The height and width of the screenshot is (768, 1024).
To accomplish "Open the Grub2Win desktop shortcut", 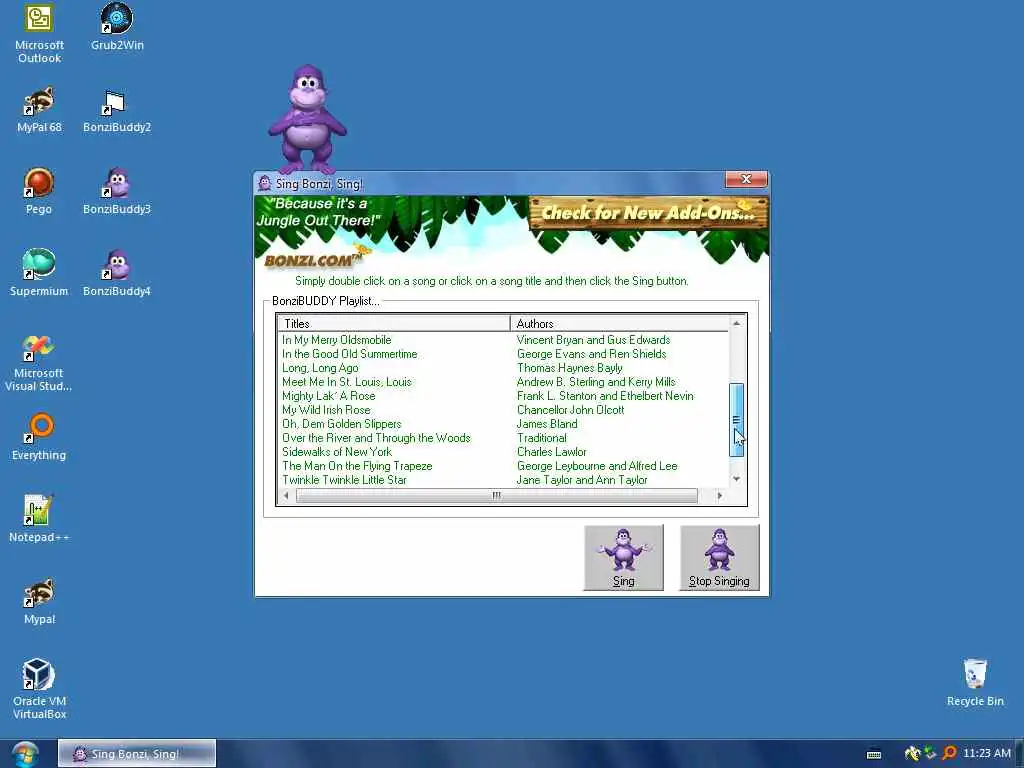I will [x=117, y=26].
